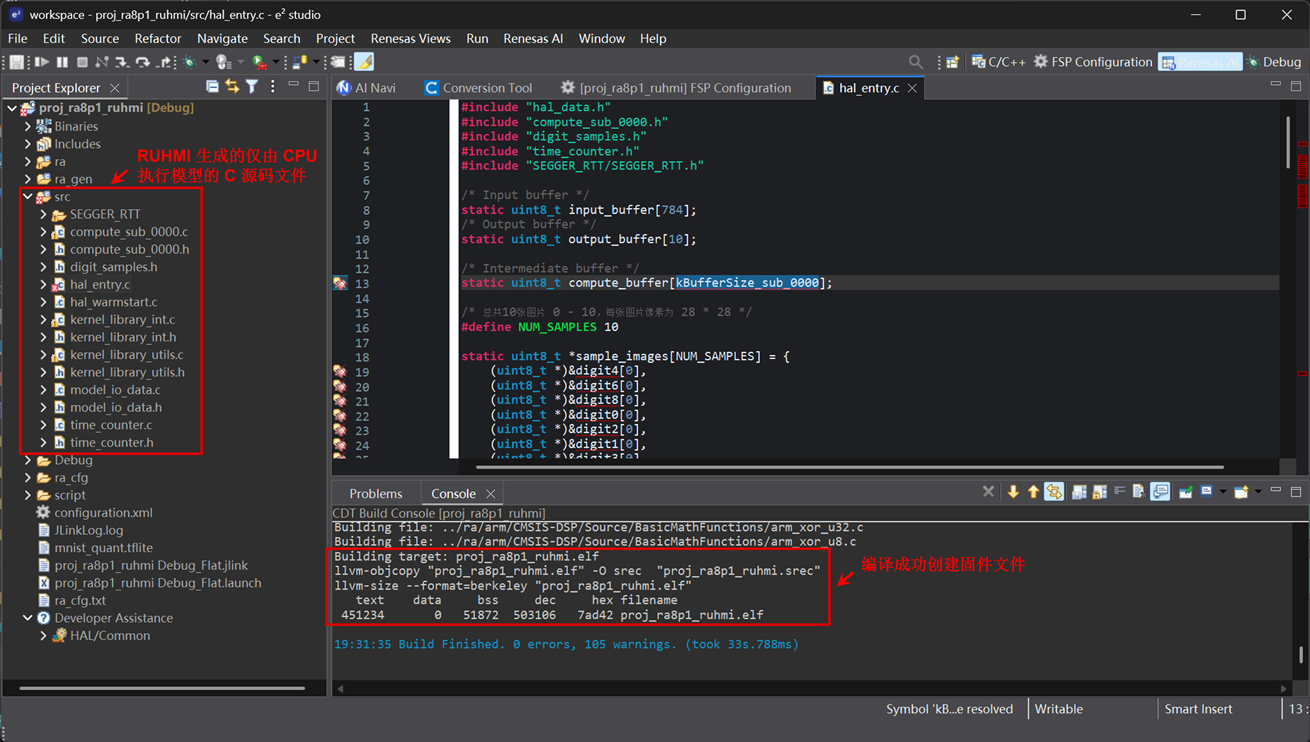1310x742 pixels.
Task: Click breakpoint marker on line 19 ruler
Action: tap(340, 371)
